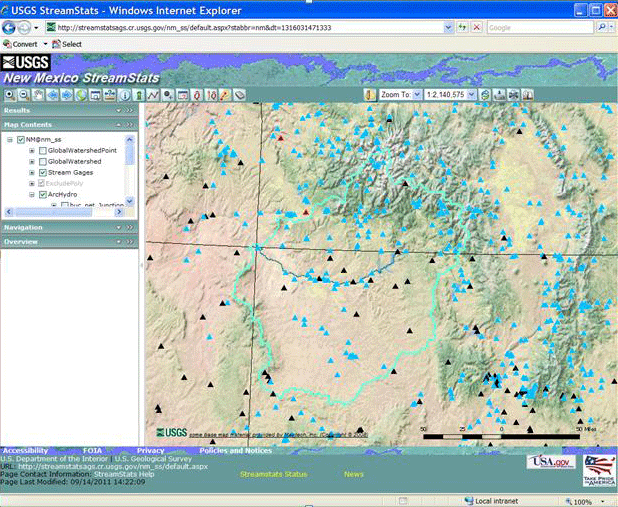
Task: Click the print map icon
Action: (513, 95)
